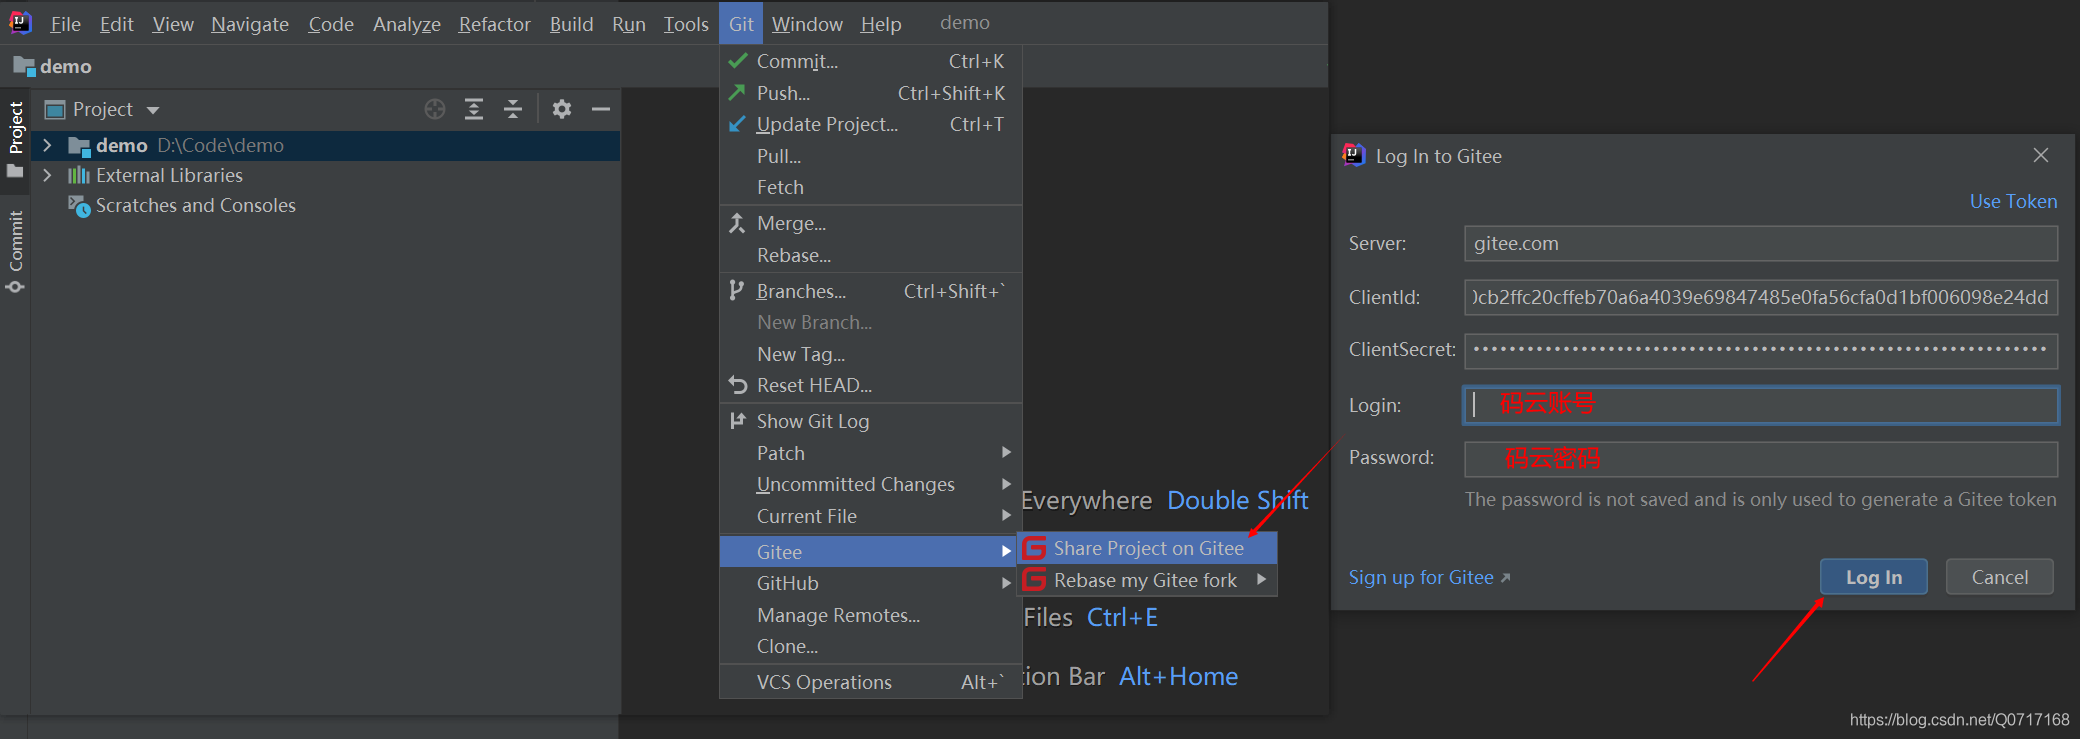Close the Log In to Gitee dialog
2080x739 pixels.
click(2041, 155)
